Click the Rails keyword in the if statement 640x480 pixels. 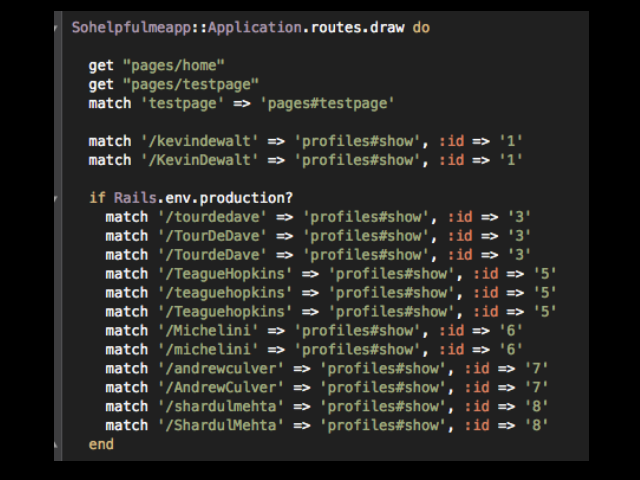[x=134, y=198]
